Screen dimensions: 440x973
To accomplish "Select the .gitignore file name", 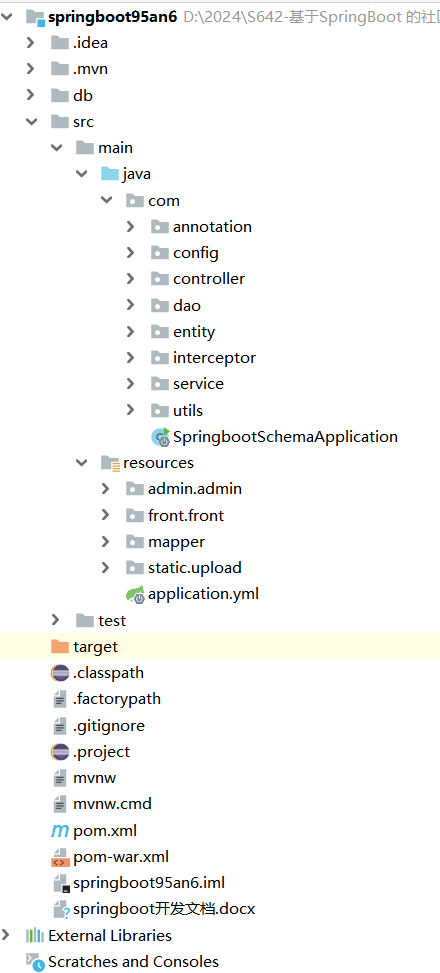I will pyautogui.click(x=109, y=725).
